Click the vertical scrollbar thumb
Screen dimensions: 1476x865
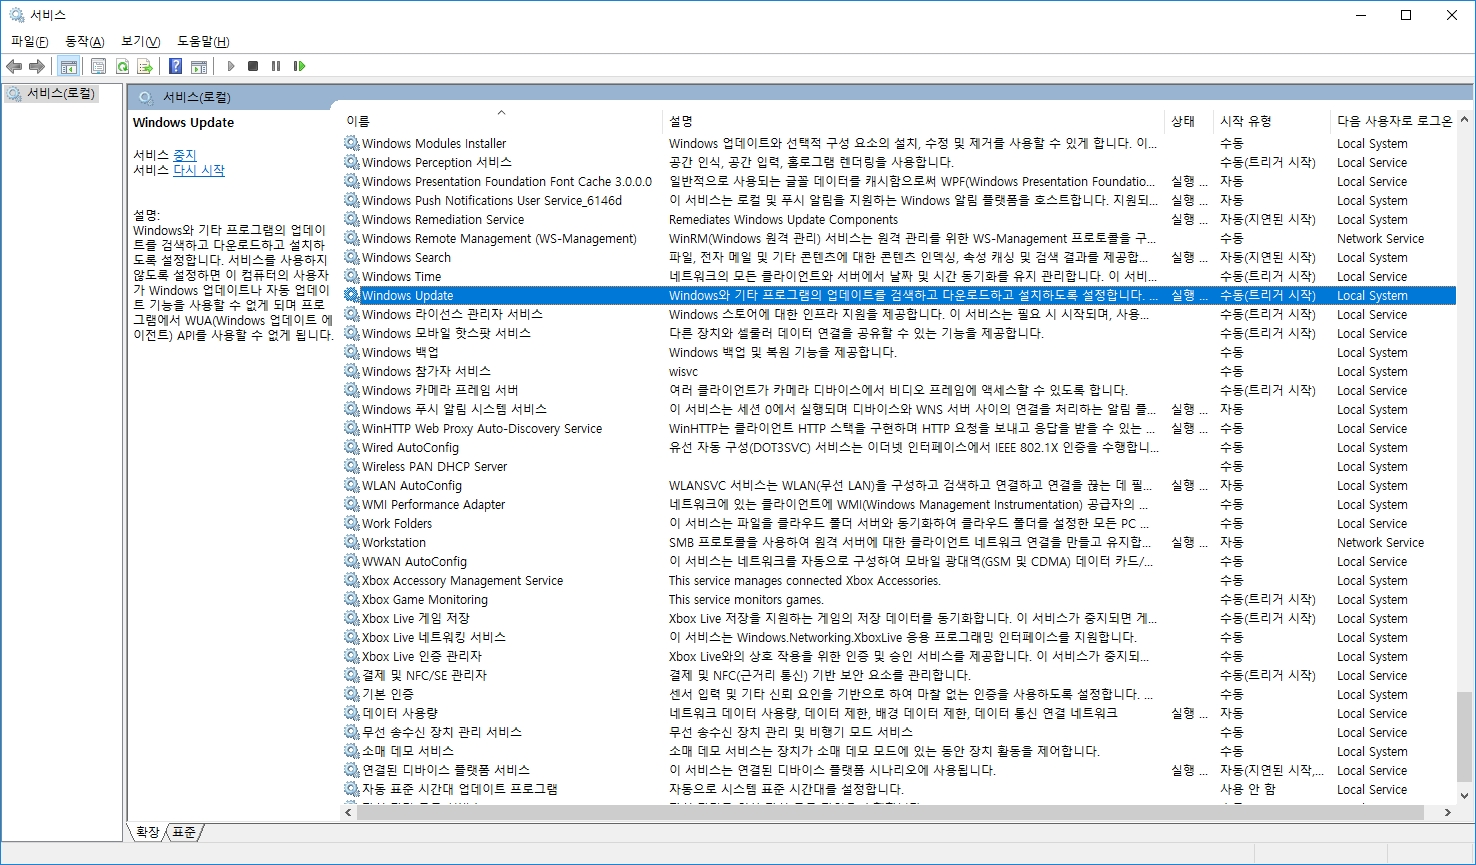(1465, 735)
